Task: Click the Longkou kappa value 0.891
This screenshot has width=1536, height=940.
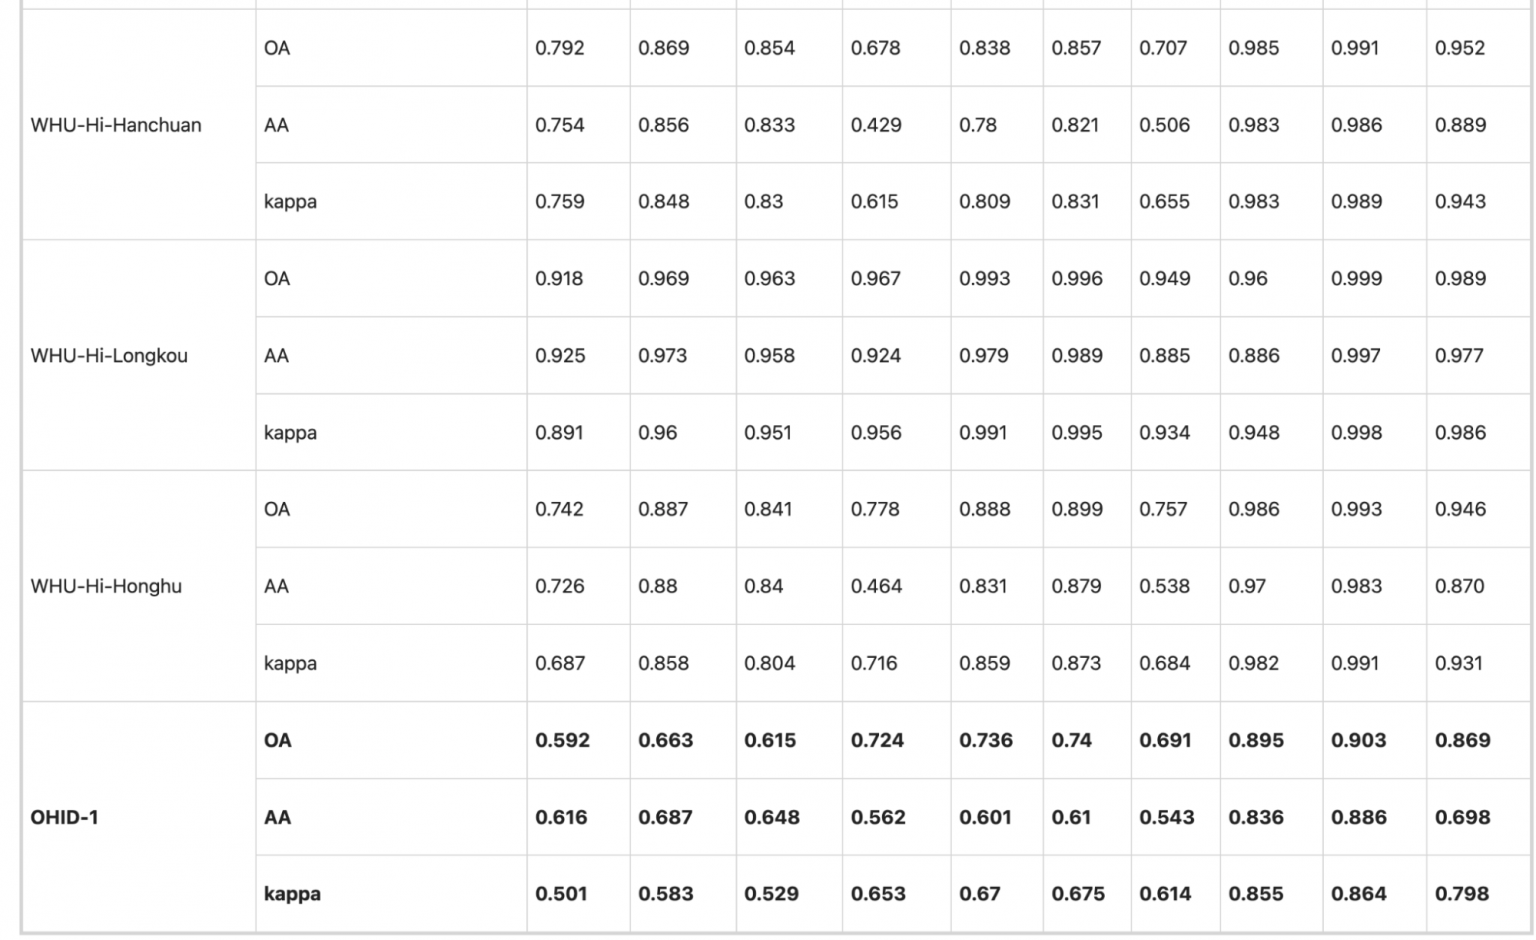Action: point(559,433)
